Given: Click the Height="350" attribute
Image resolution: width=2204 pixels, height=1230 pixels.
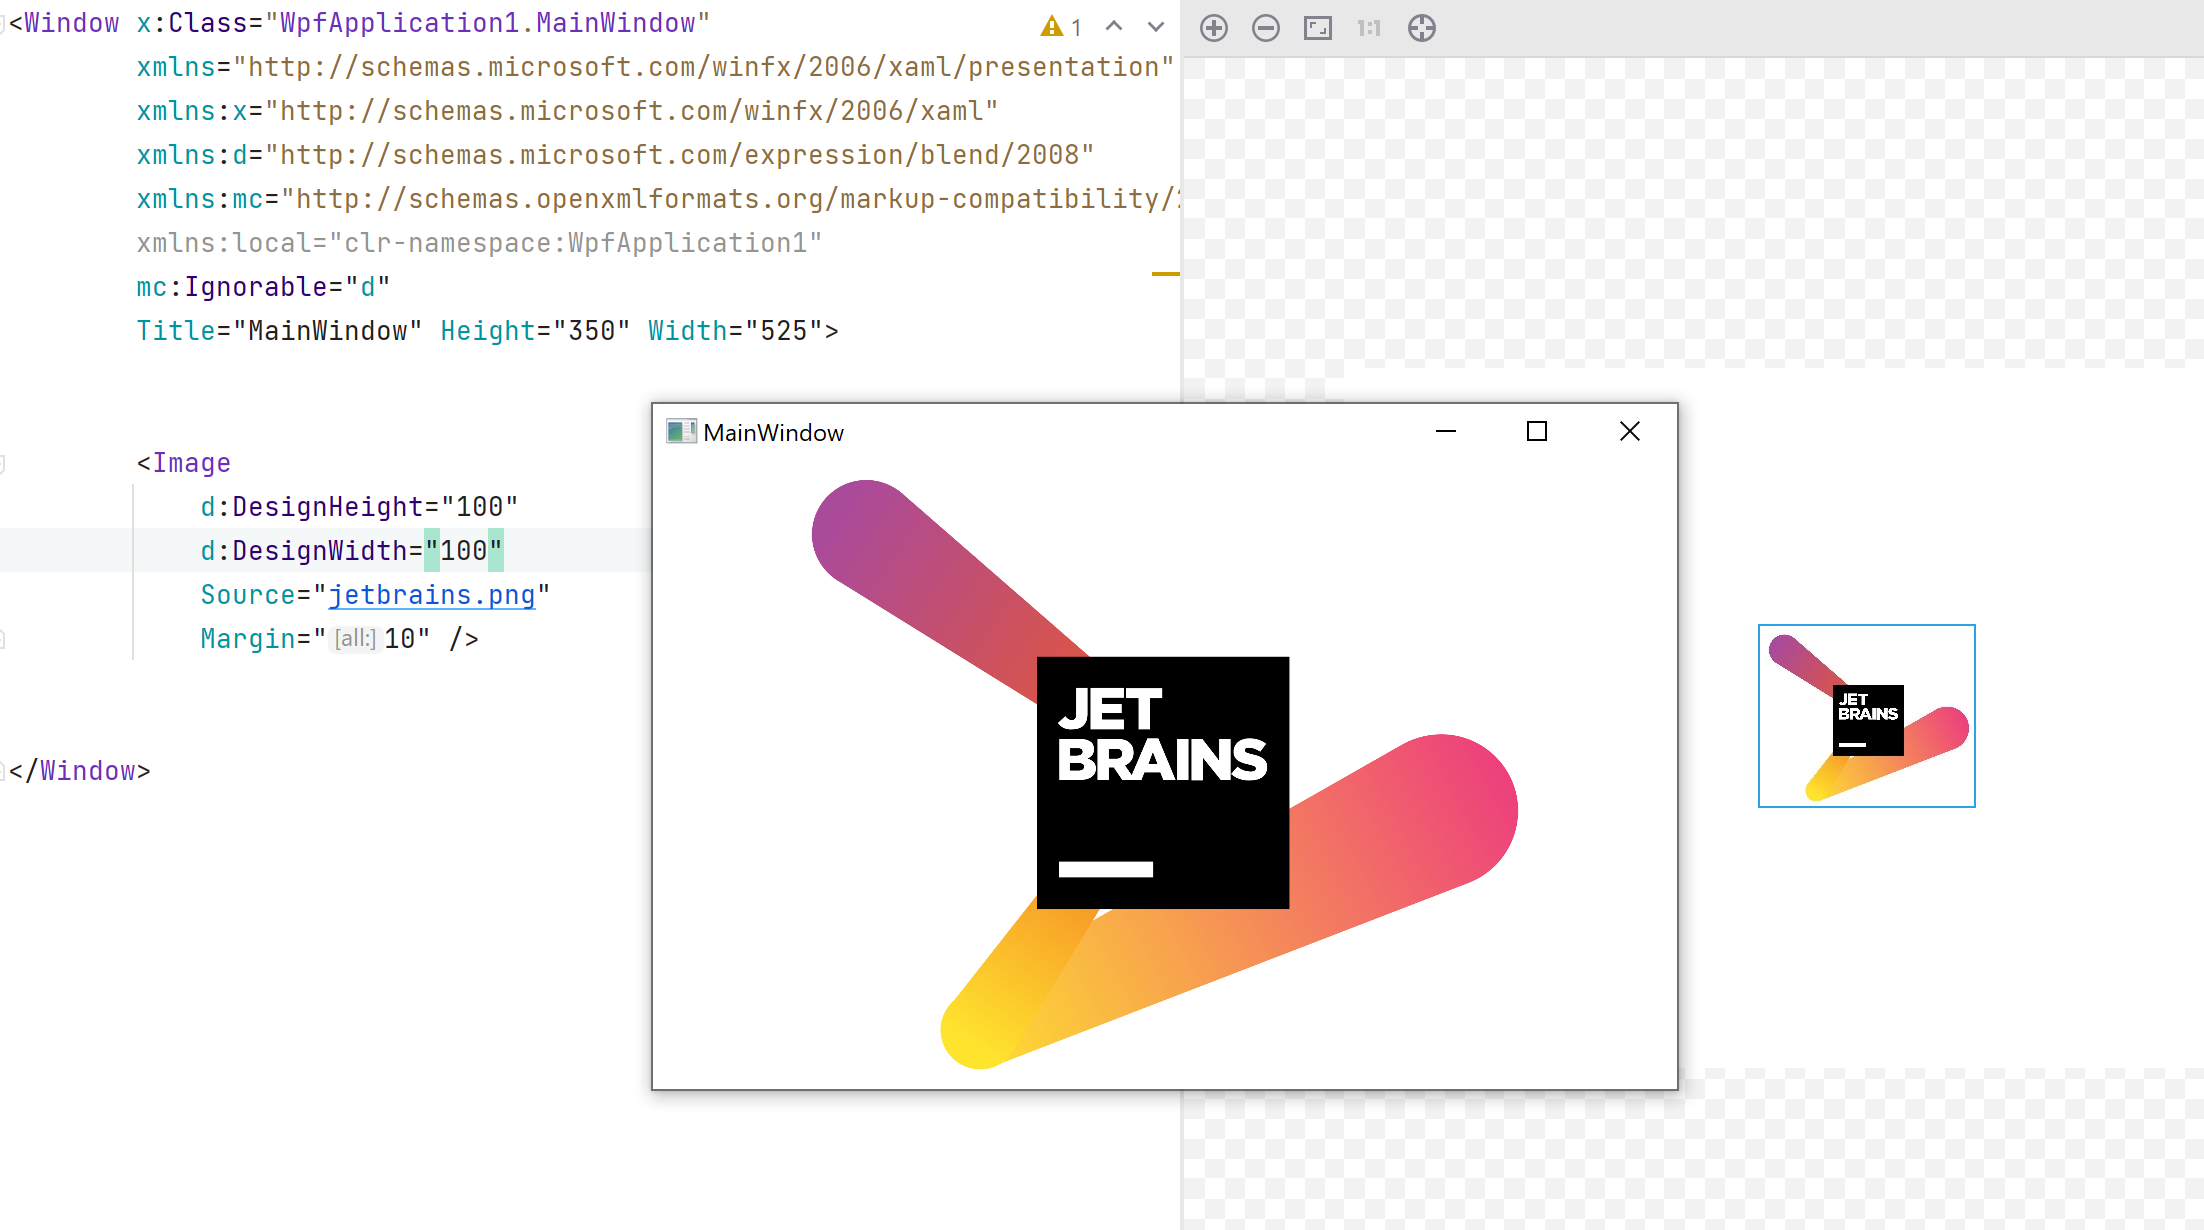Looking at the screenshot, I should [536, 331].
